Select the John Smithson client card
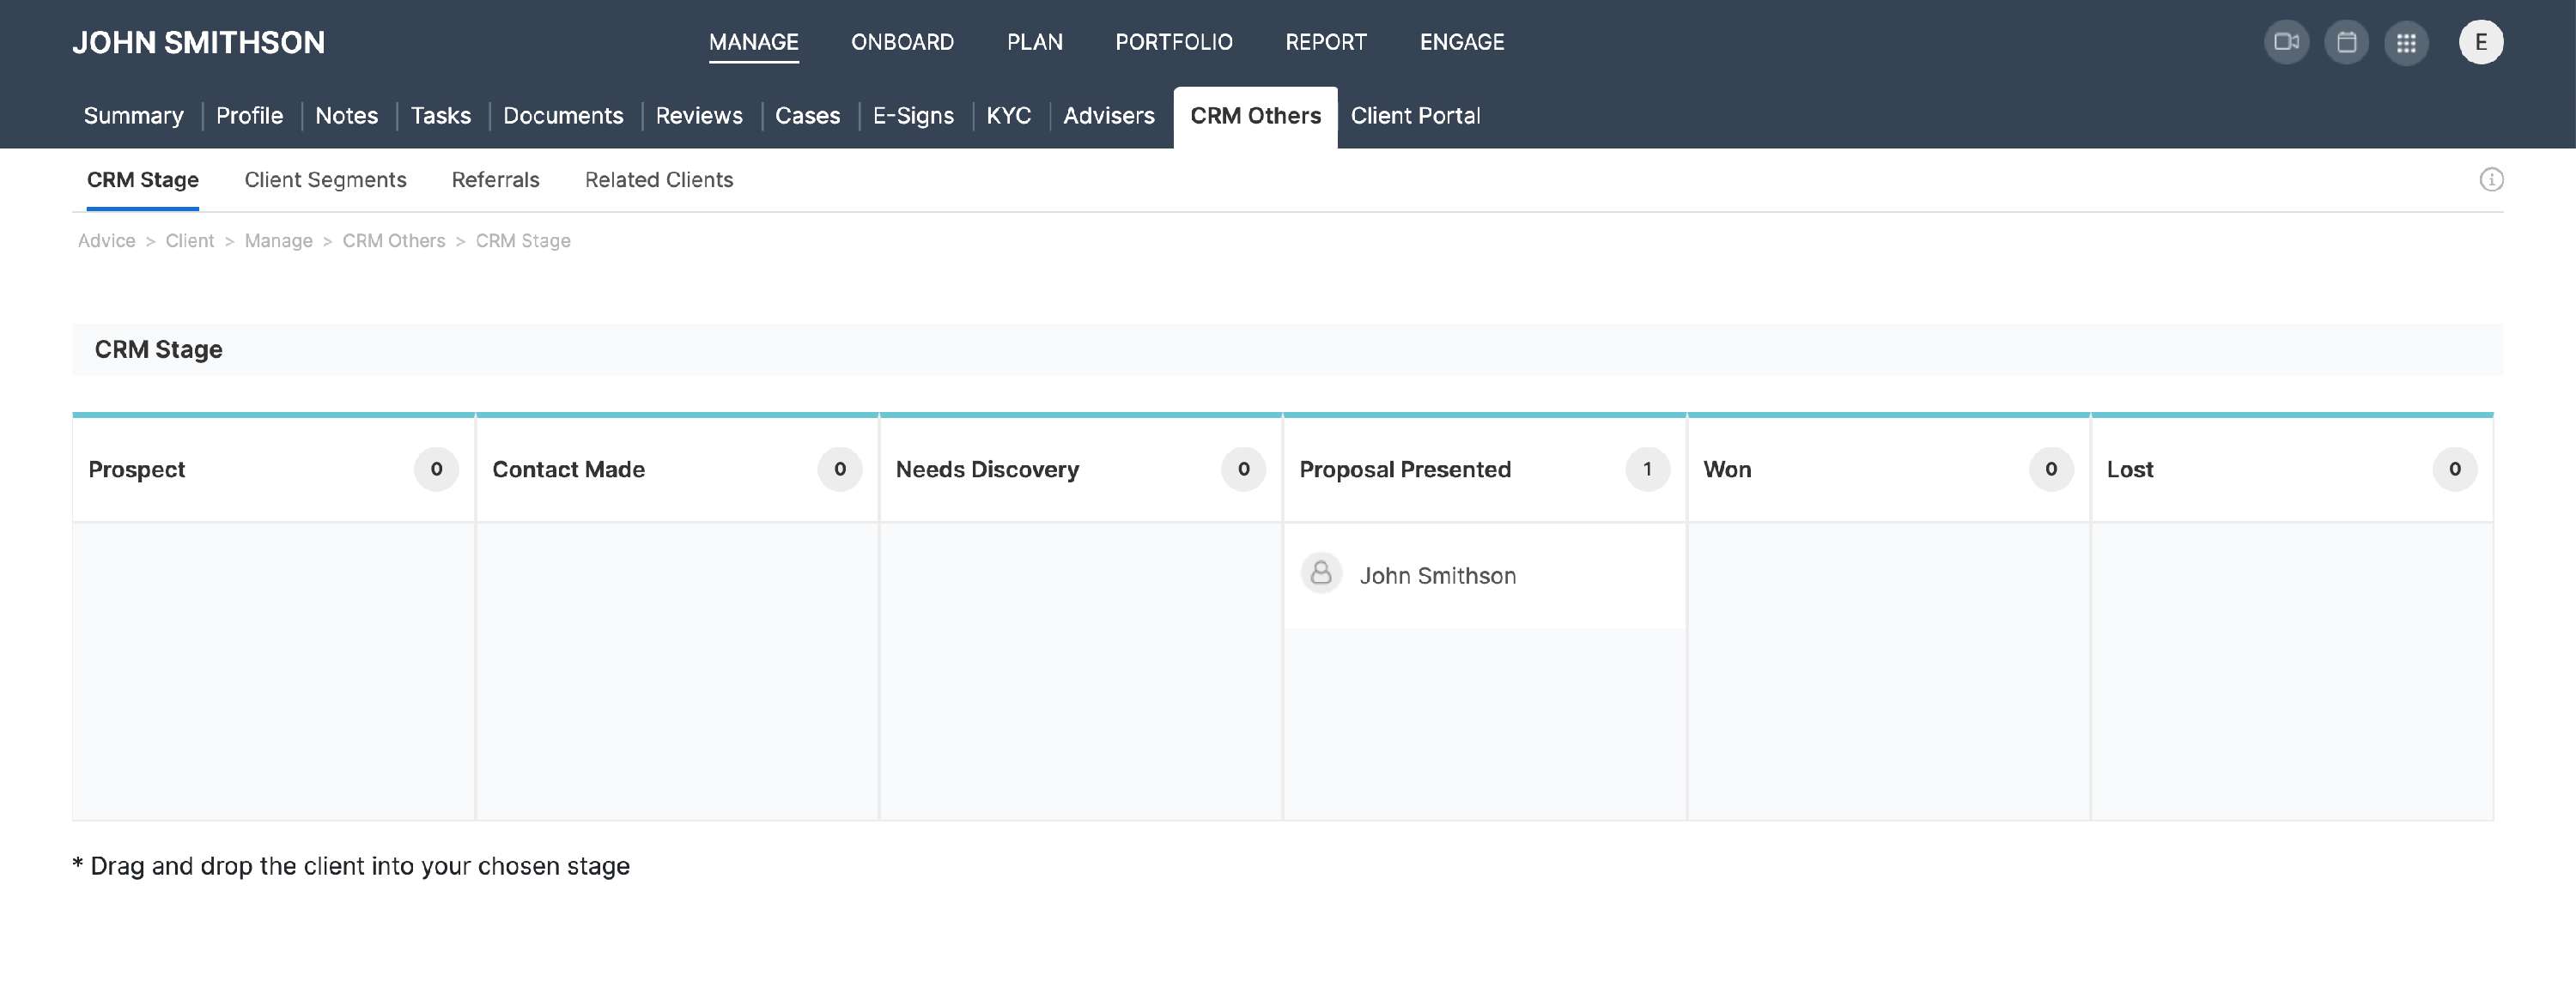2576x1006 pixels. pos(1484,575)
